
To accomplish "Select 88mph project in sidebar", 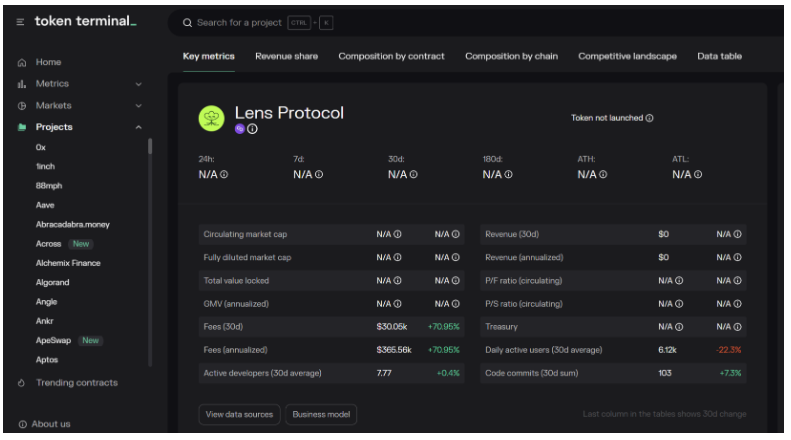I will 49,186.
